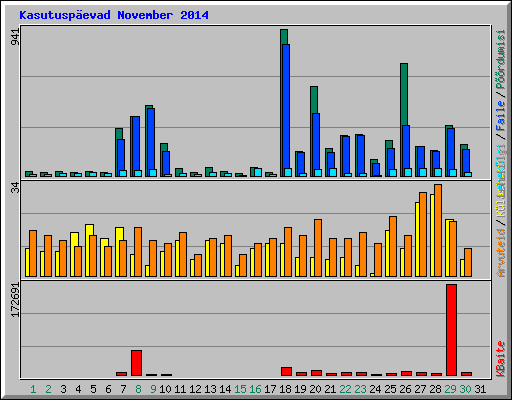Click the orange bar for day 30
The width and height of the screenshot is (512, 400).
click(468, 262)
